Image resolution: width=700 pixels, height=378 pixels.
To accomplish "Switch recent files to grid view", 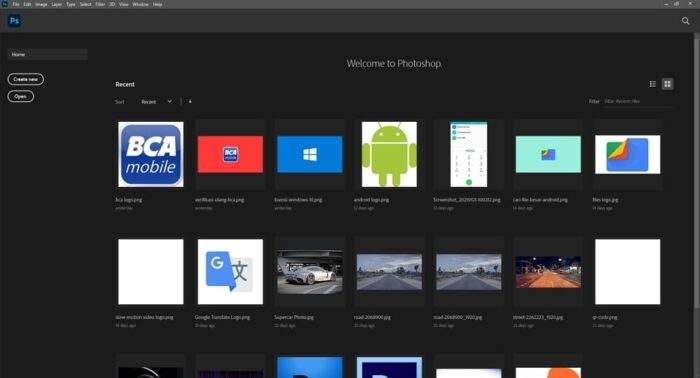I will tap(667, 84).
